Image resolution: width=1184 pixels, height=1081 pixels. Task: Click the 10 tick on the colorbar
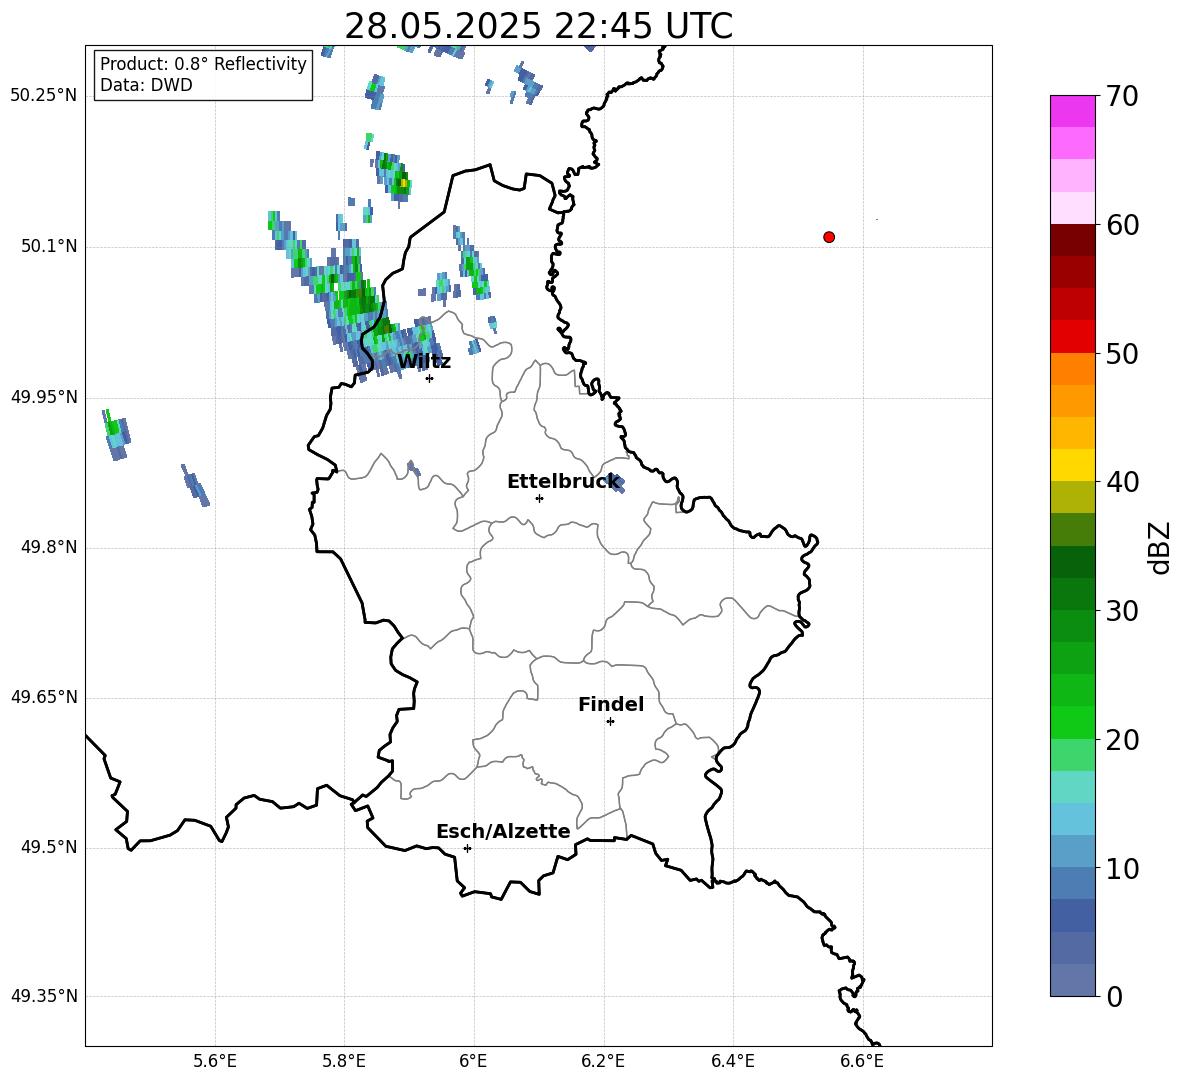1122,868
